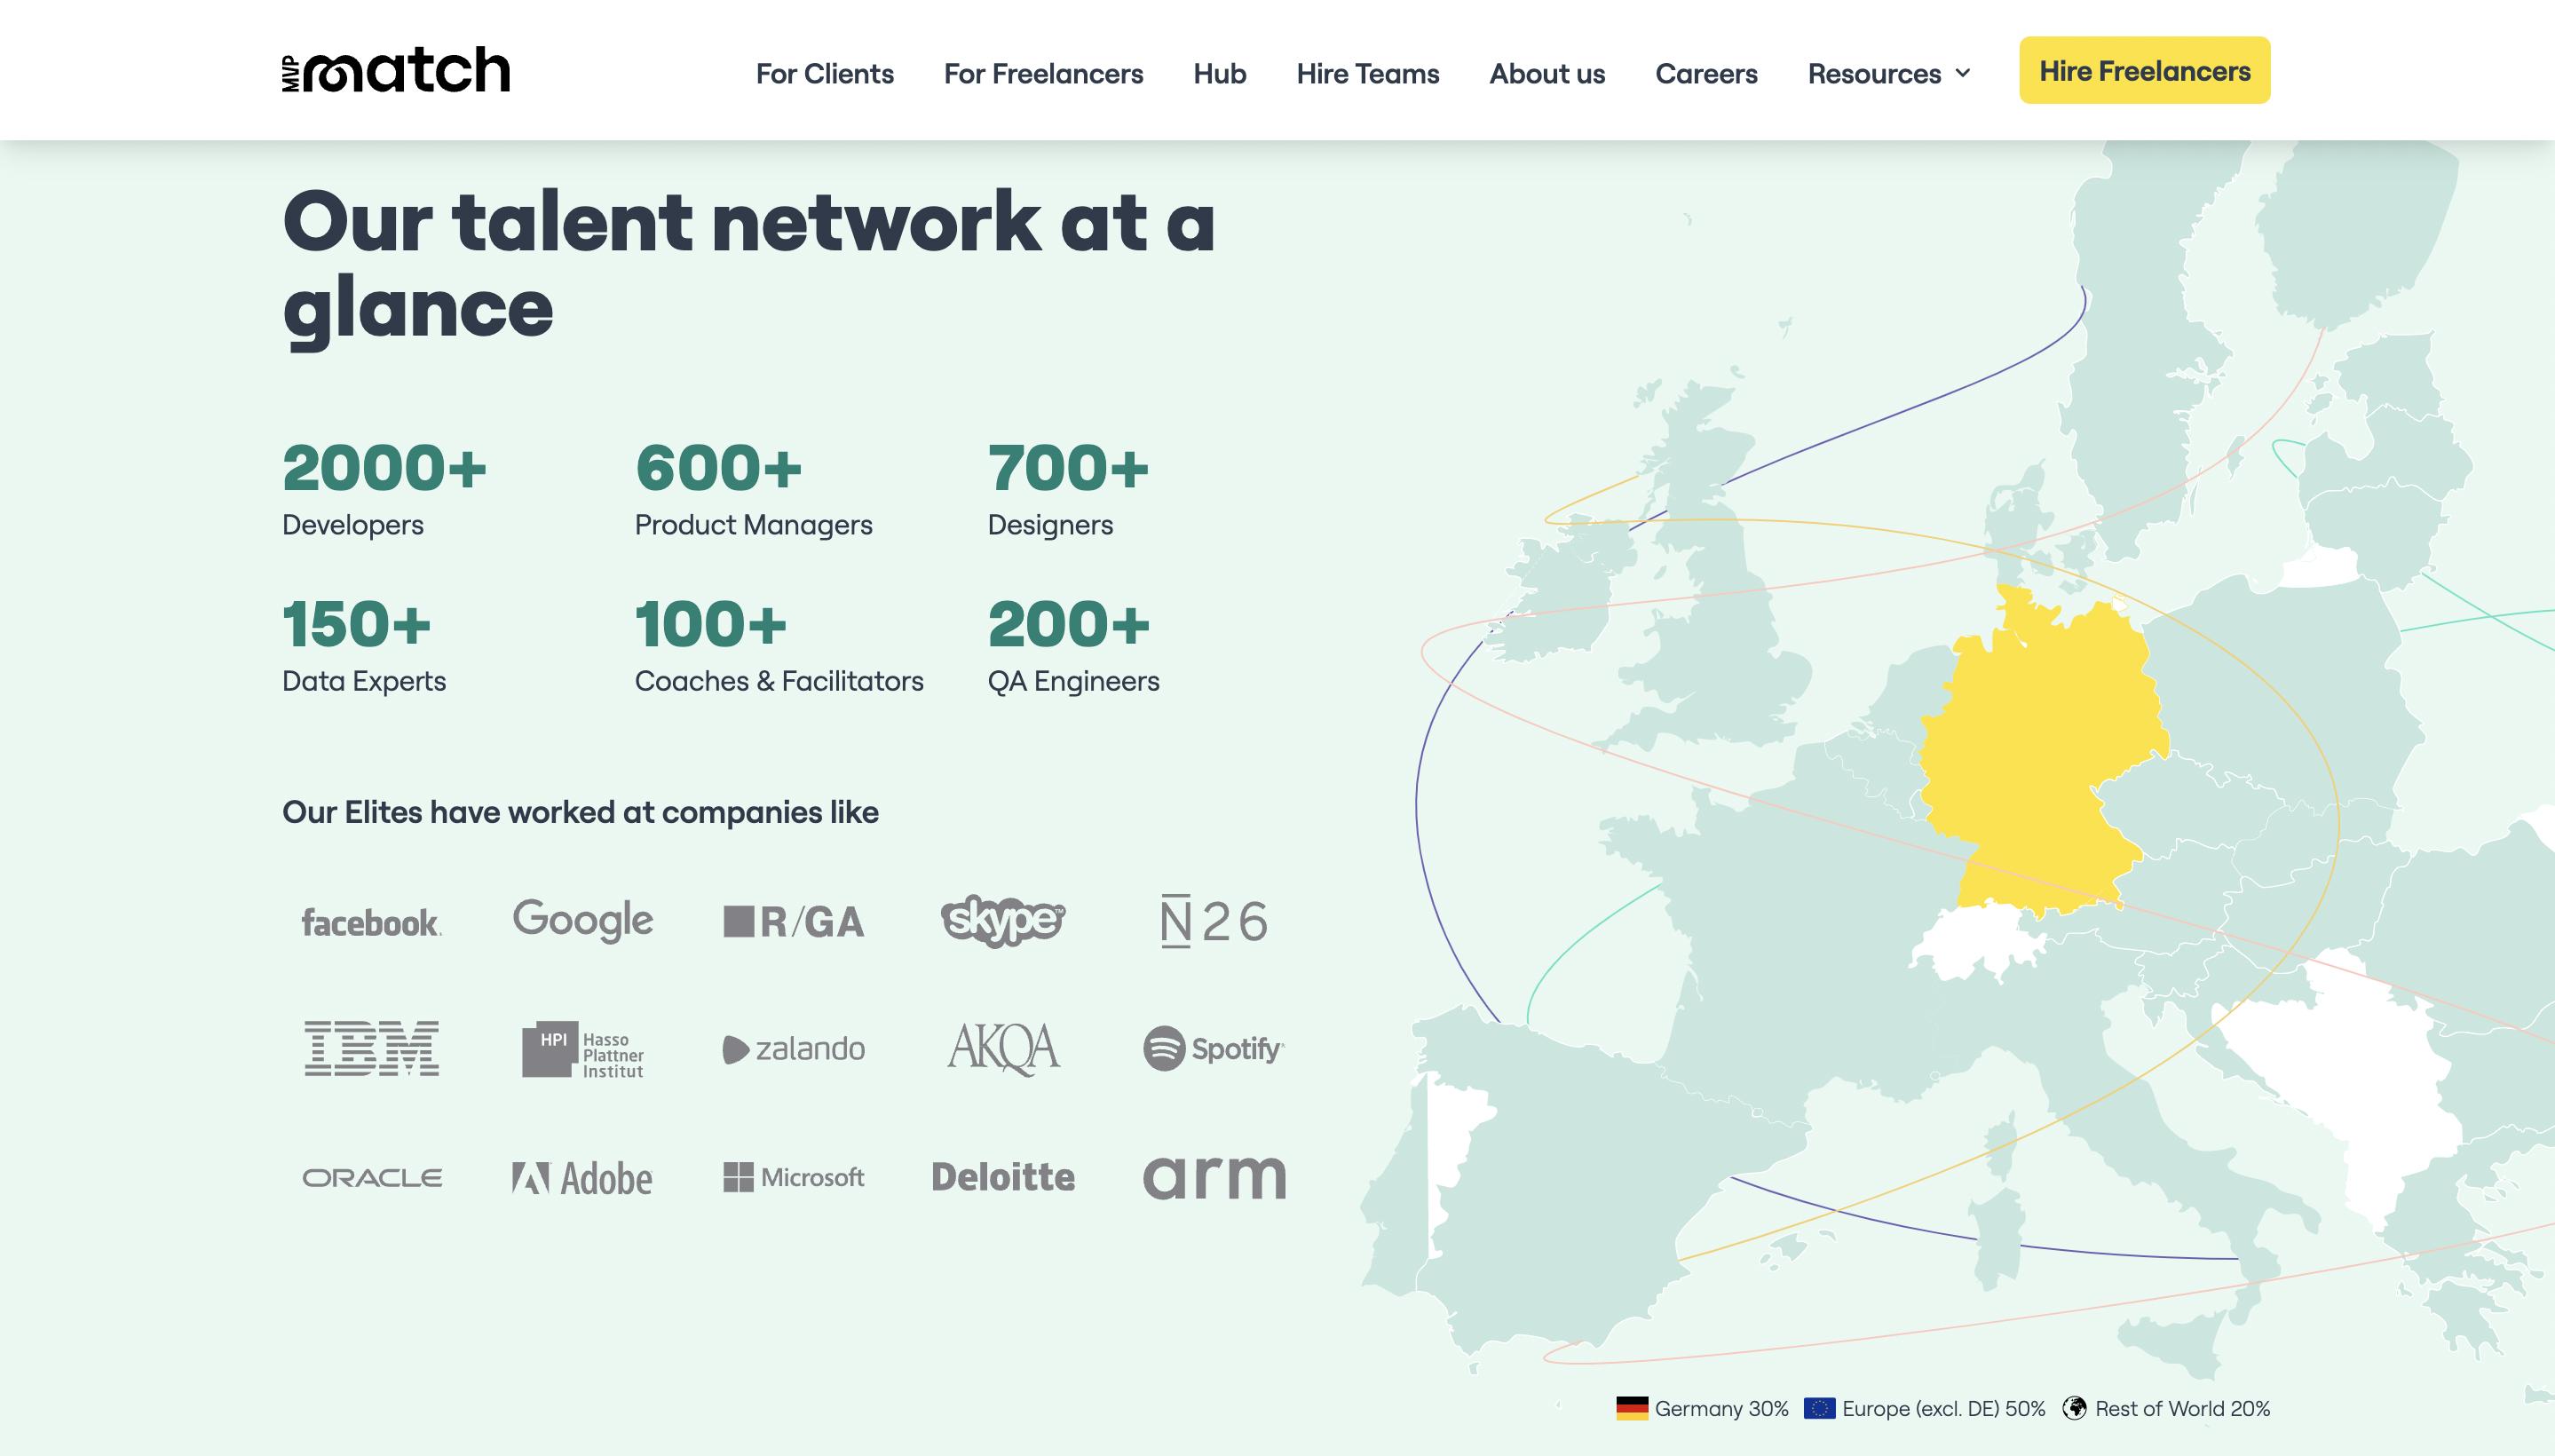Click the 'Data Experts' label
Image resolution: width=2555 pixels, height=1456 pixels.
[x=364, y=681]
